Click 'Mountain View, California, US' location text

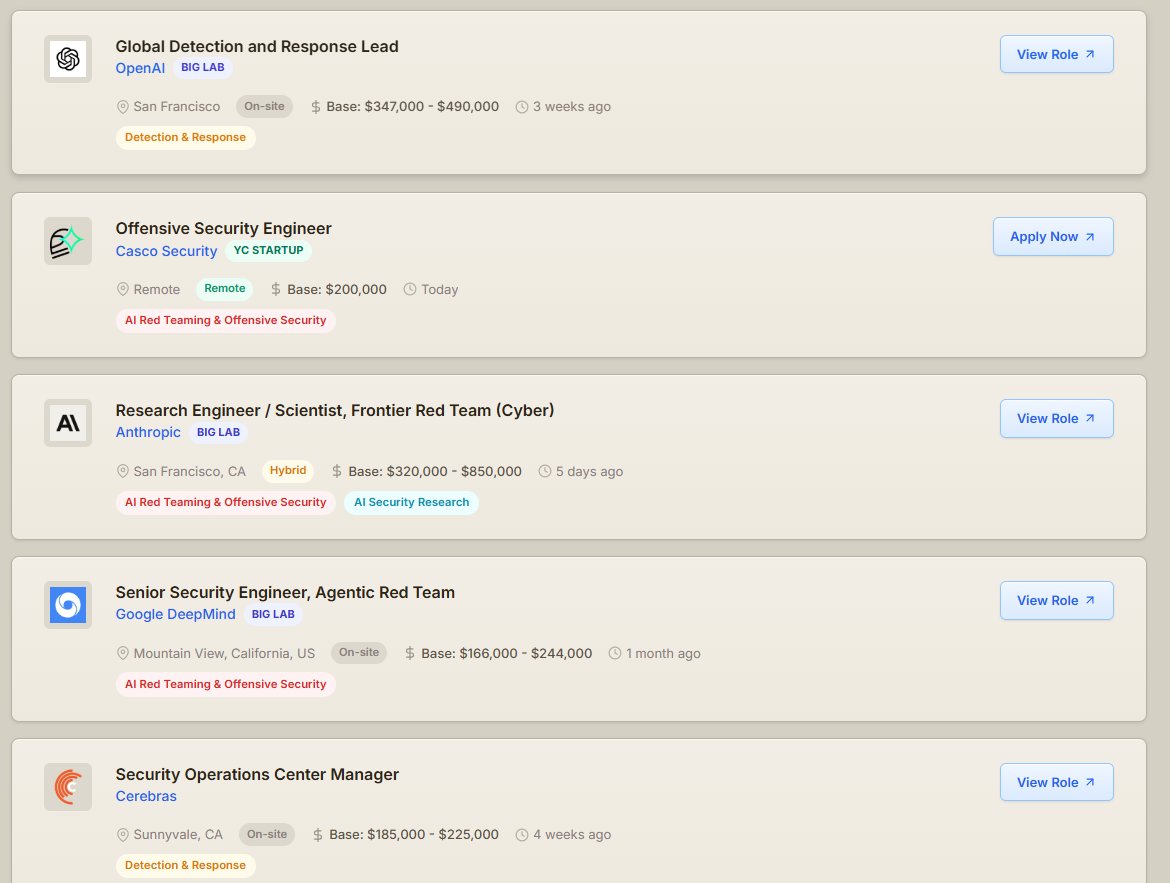pos(224,654)
